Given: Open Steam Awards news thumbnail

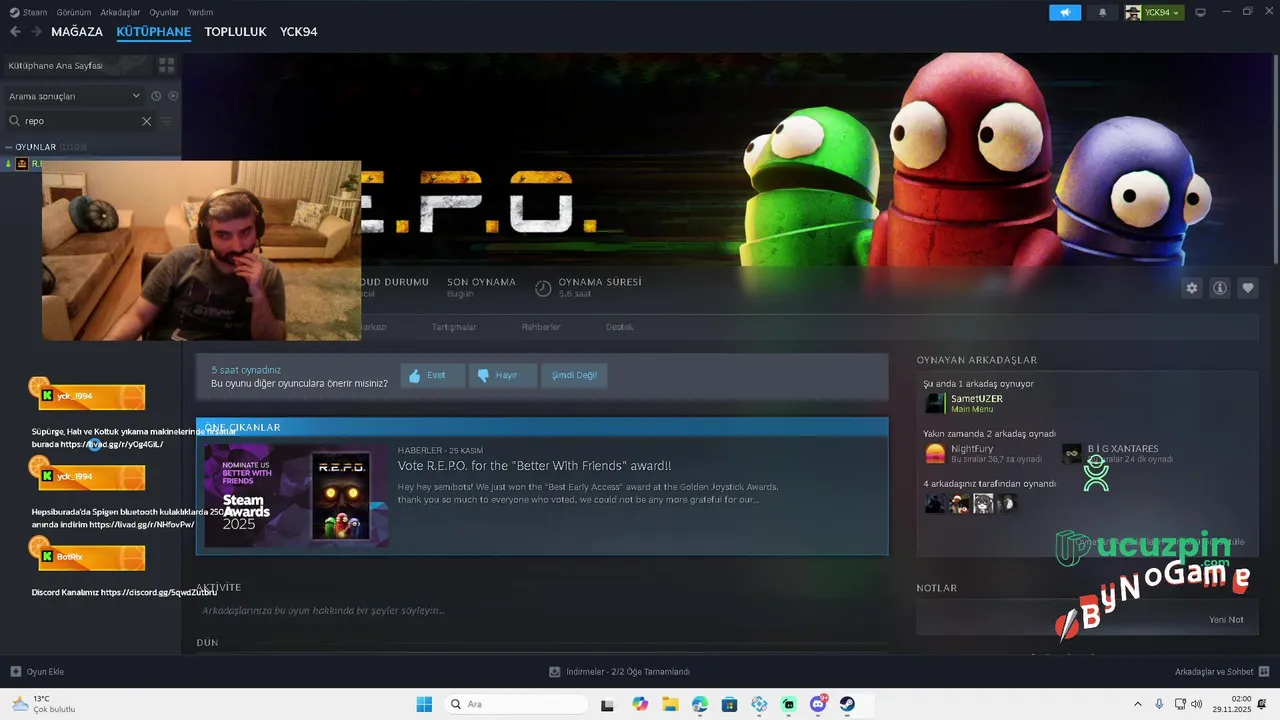Looking at the screenshot, I should coord(296,495).
